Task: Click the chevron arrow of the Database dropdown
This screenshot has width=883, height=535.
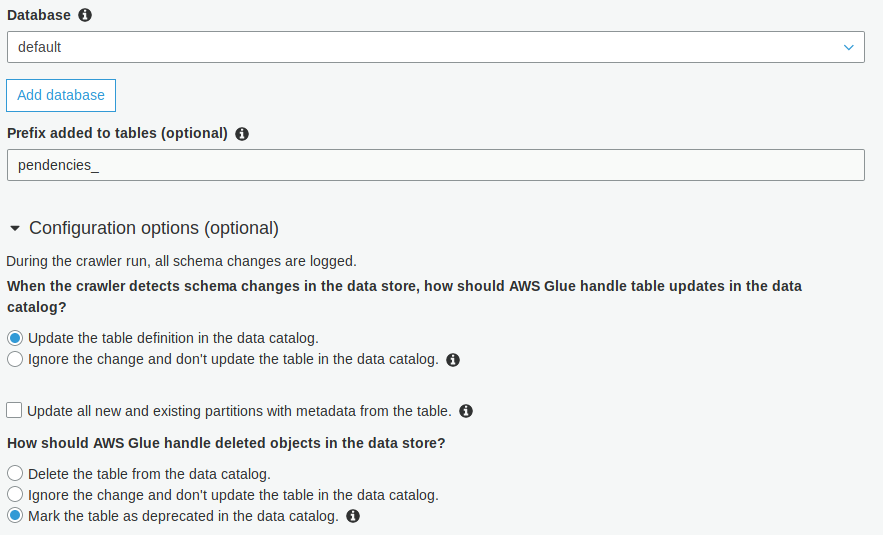Action: [849, 47]
